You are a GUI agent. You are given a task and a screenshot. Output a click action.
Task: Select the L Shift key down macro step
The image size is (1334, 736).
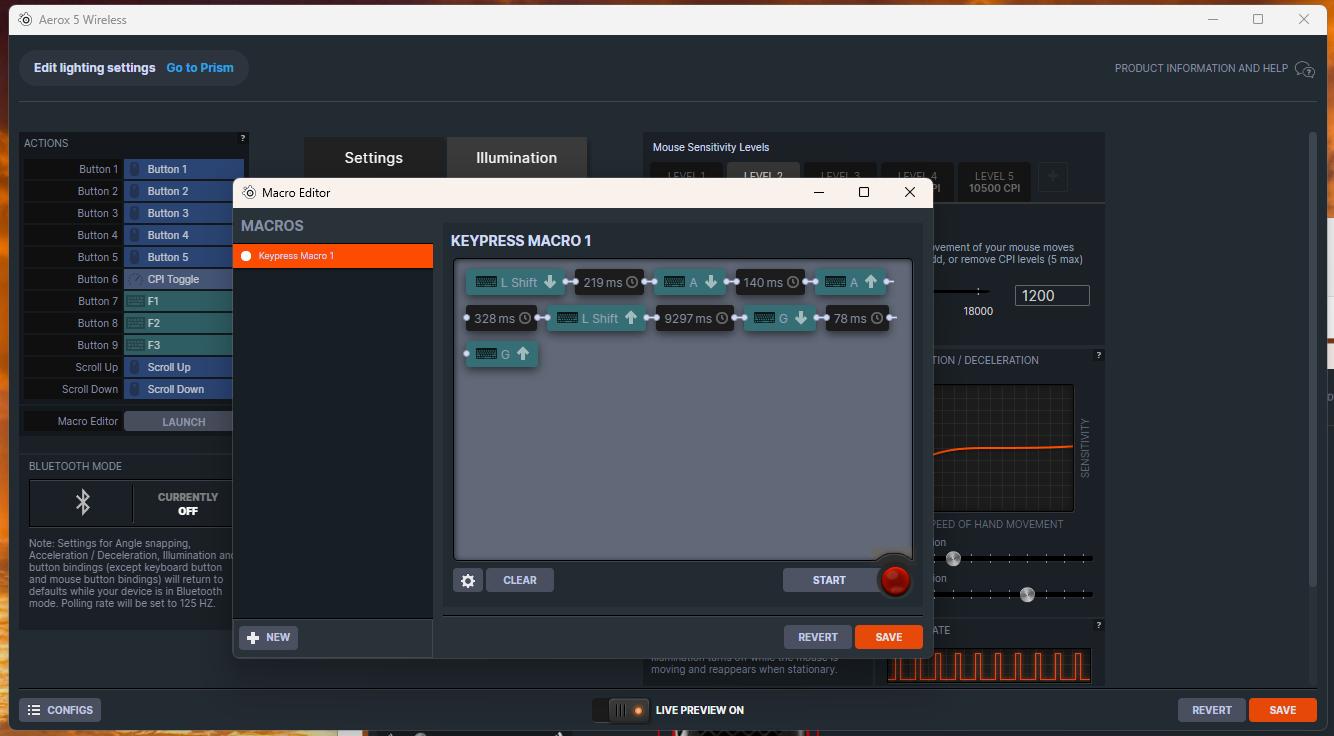515,282
